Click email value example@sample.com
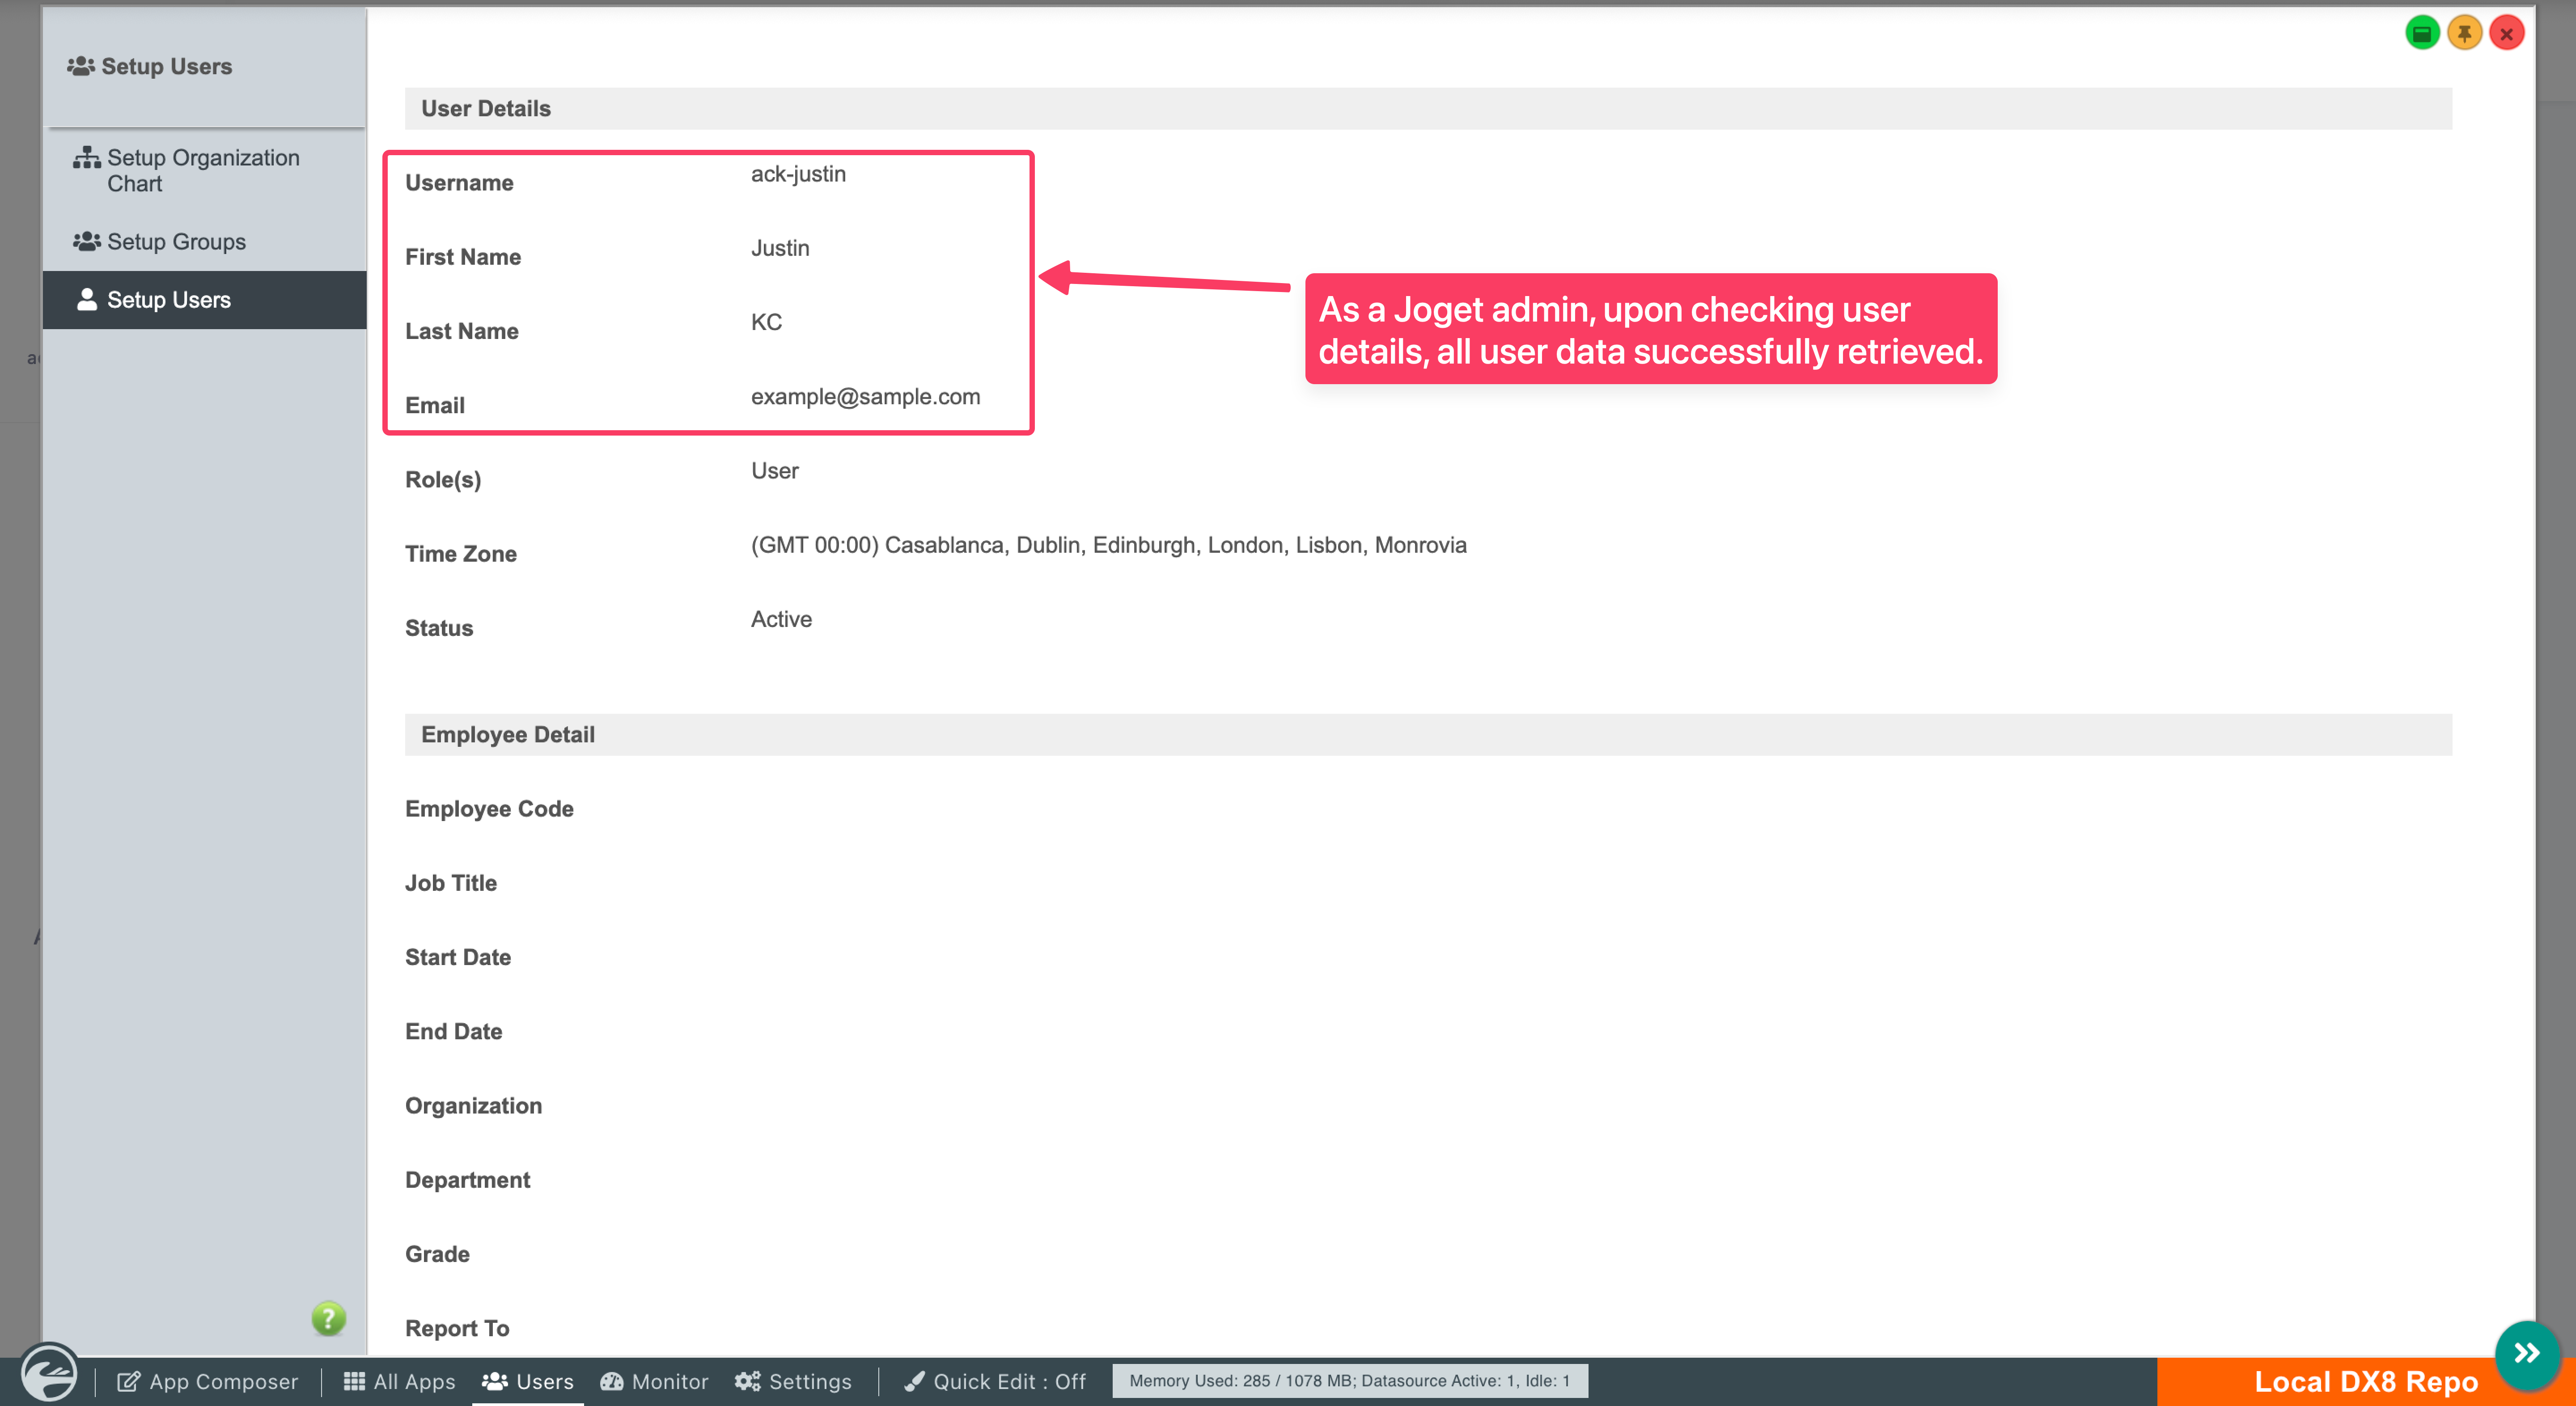 click(865, 397)
